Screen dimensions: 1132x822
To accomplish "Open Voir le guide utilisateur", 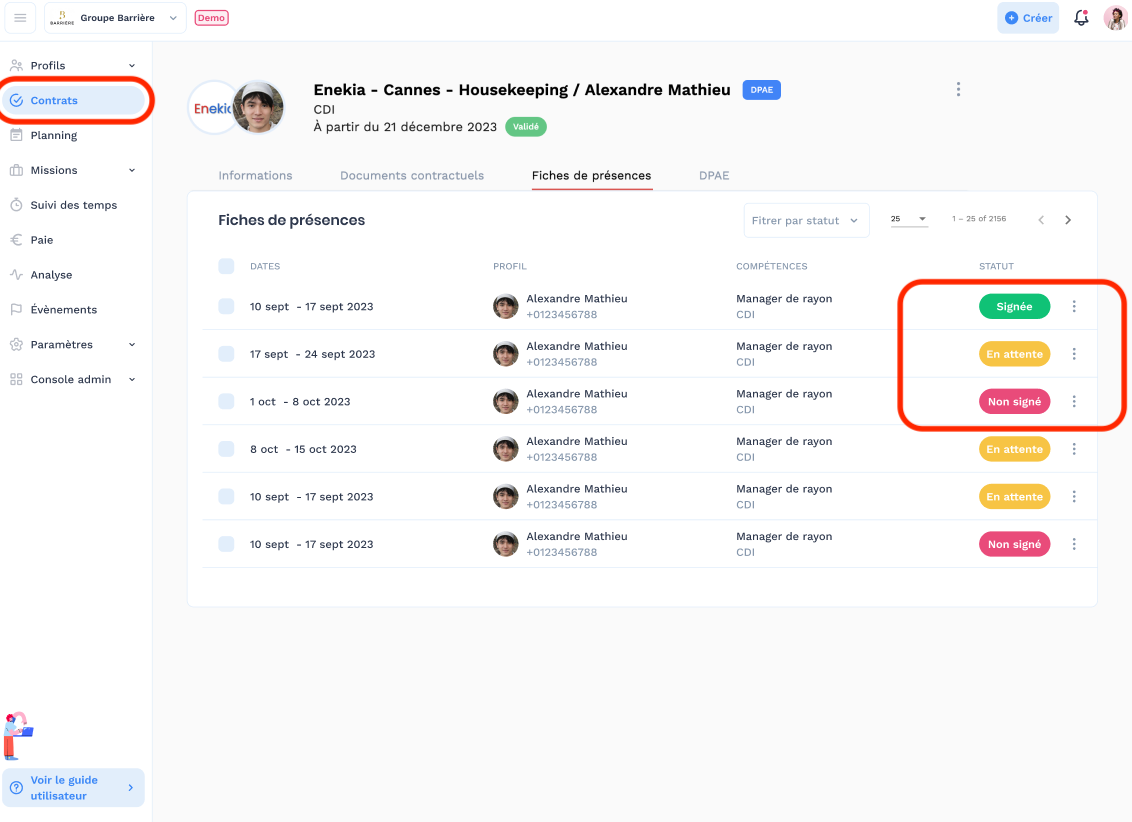I will [x=74, y=788].
